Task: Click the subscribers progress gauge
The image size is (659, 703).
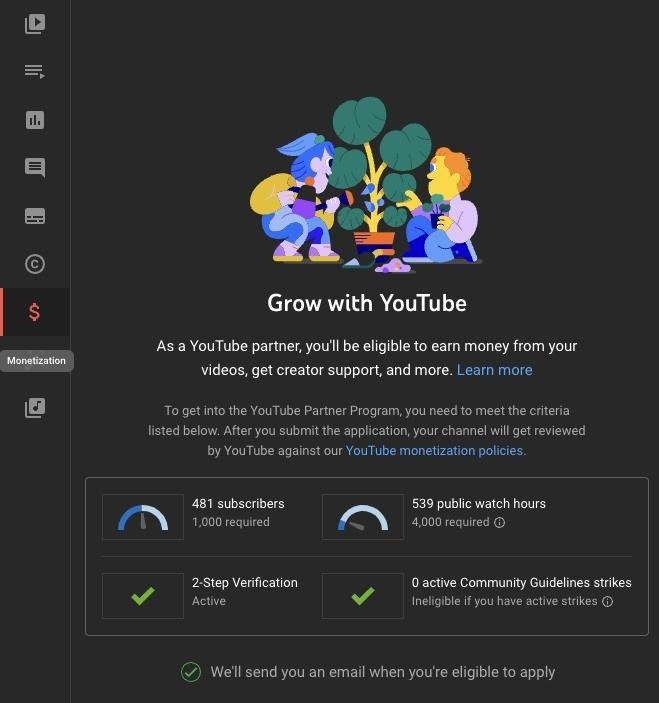Action: (x=143, y=517)
